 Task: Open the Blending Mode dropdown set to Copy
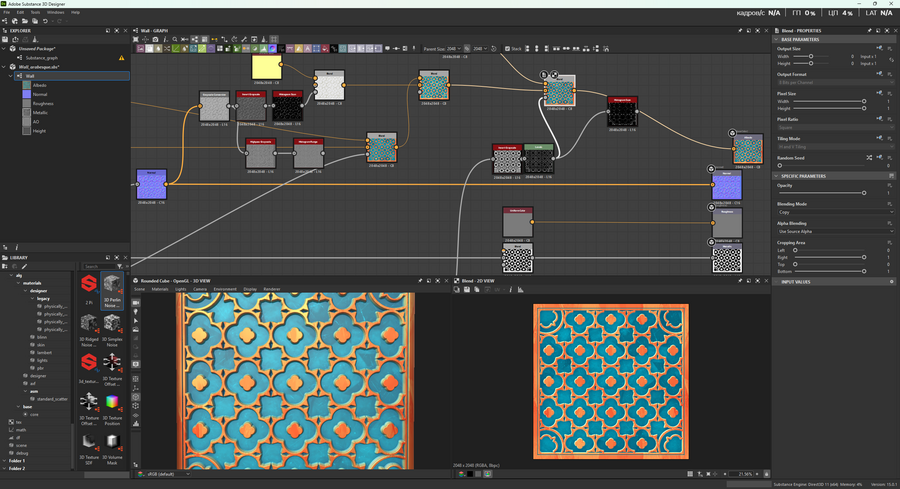point(835,212)
